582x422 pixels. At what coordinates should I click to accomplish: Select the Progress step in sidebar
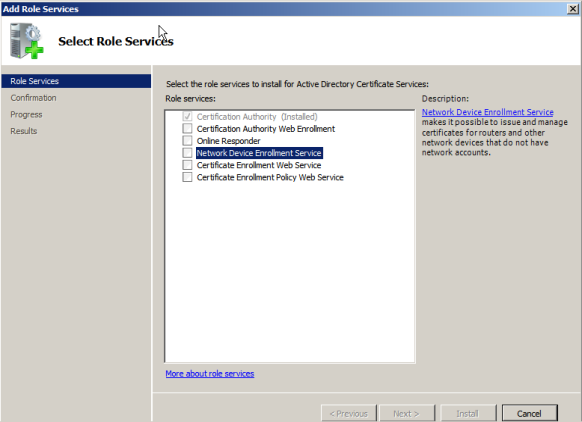(x=26, y=115)
